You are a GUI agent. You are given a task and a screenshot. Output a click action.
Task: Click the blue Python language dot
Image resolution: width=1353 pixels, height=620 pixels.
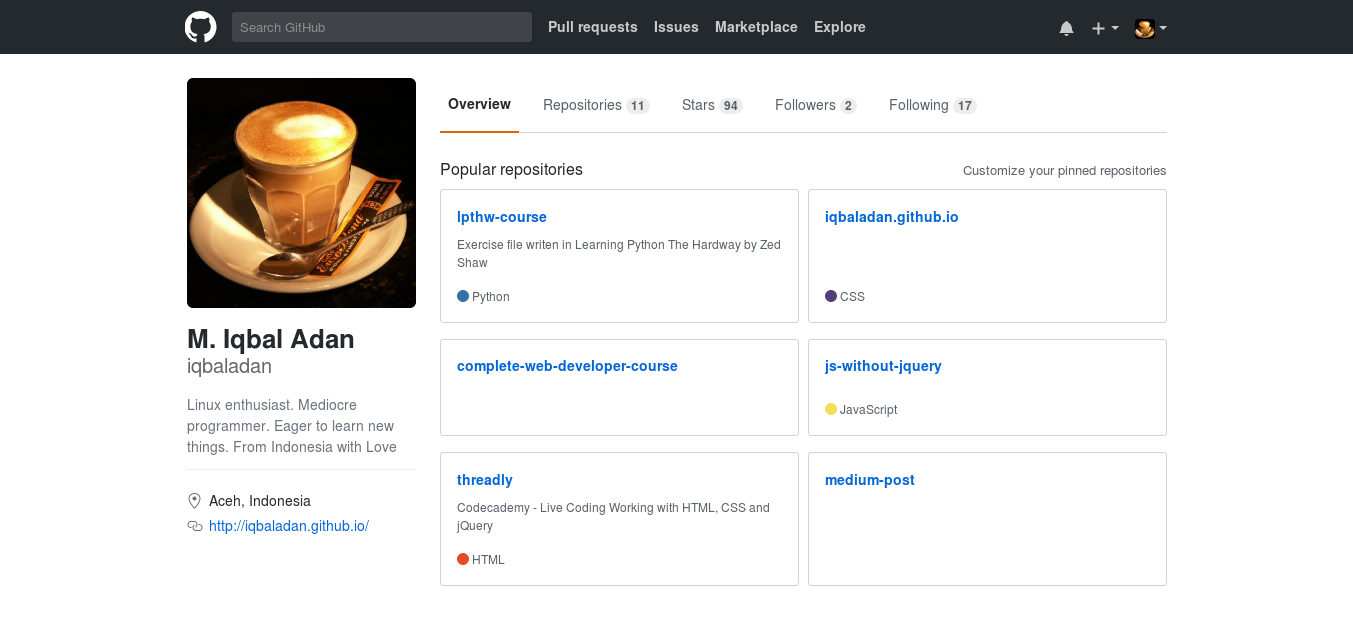coord(463,296)
